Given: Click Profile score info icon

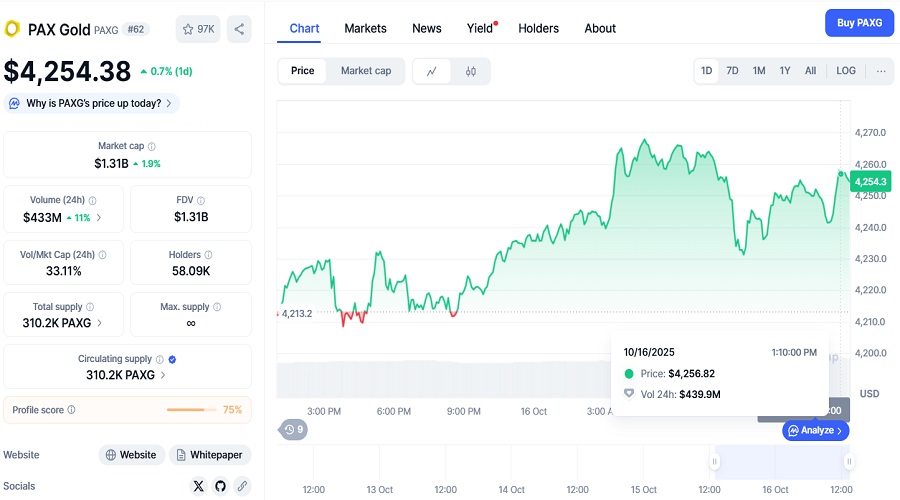Looking at the screenshot, I should pyautogui.click(x=71, y=410).
